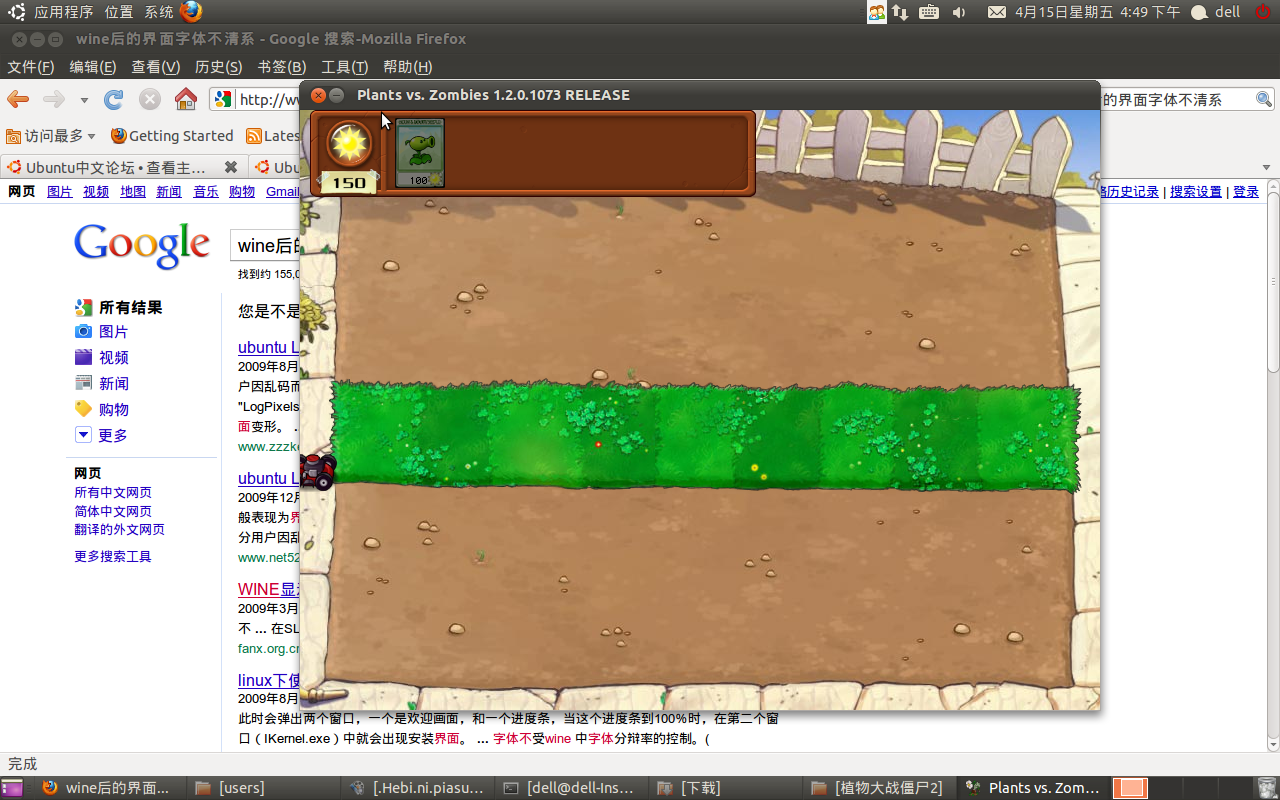1280x800 pixels.
Task: Click Google 地图 top navigation link
Action: (133, 192)
